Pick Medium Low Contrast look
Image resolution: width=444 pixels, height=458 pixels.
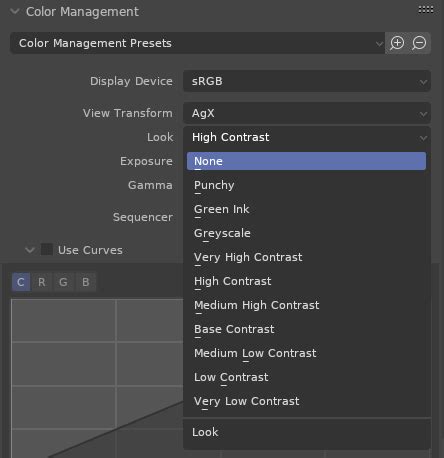click(306, 353)
